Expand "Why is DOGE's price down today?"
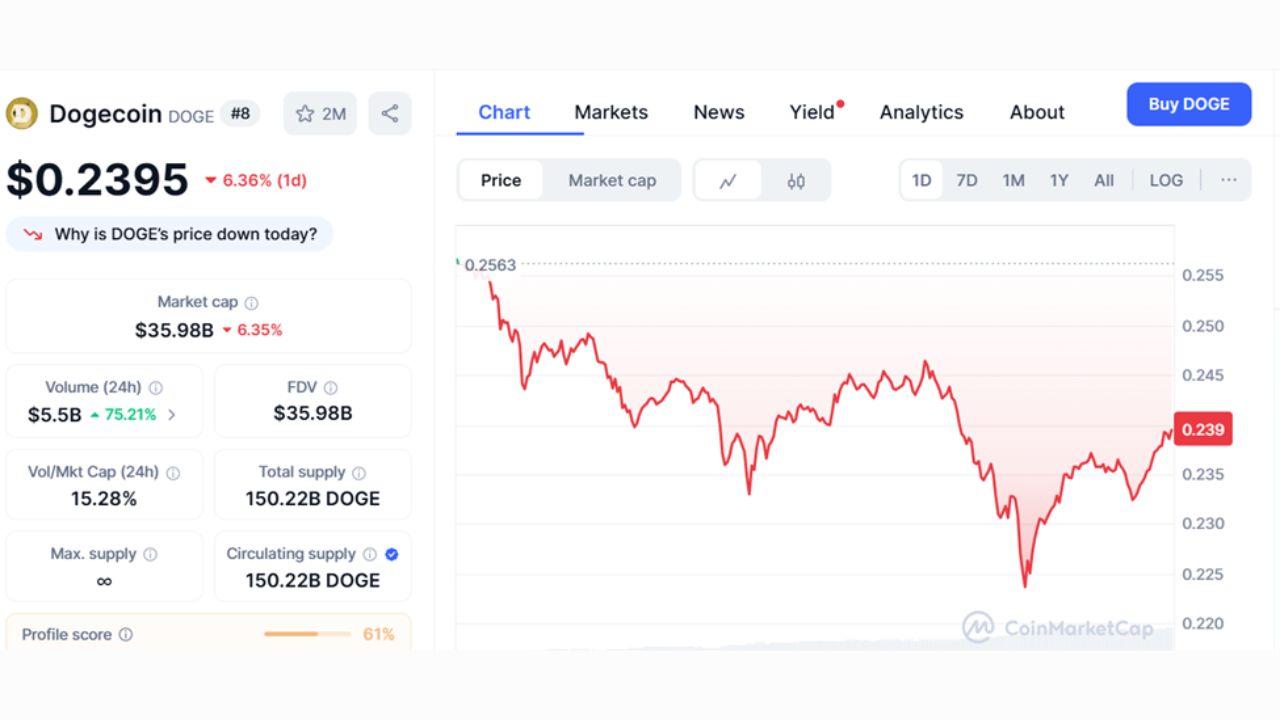Screen dimensions: 1280x720 coord(170,234)
